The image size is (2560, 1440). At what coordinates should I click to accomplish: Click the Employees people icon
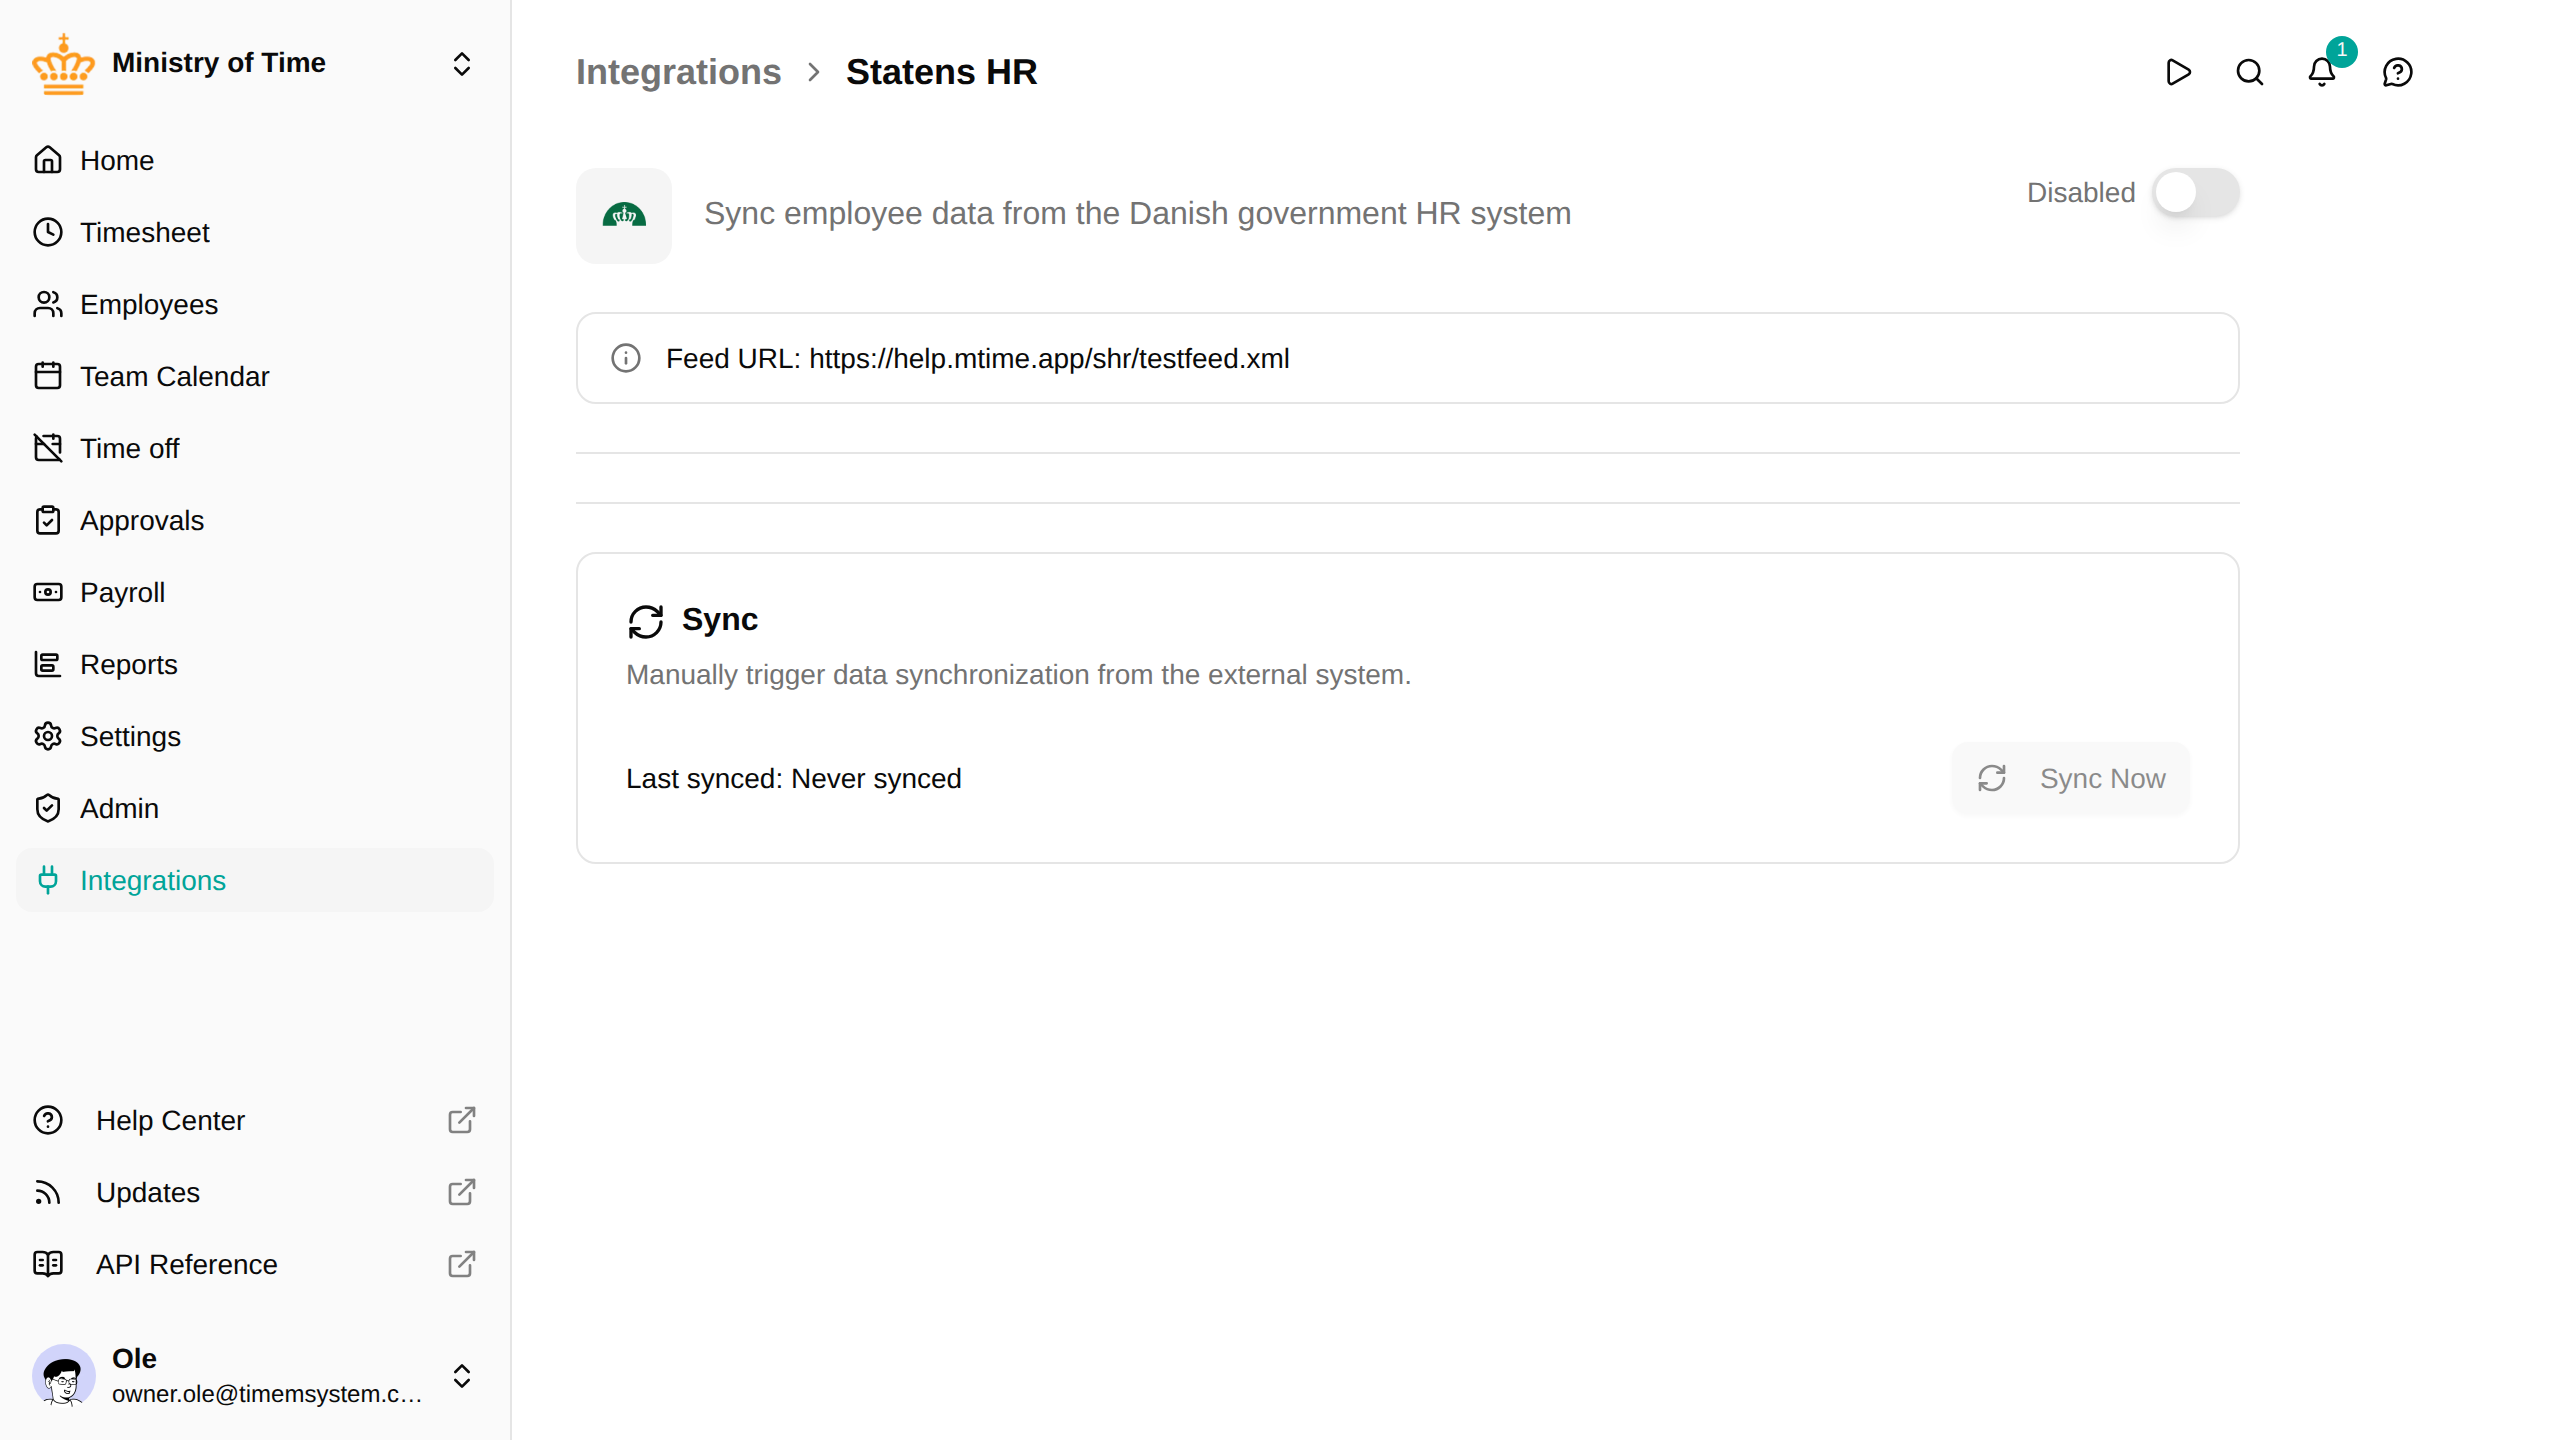[48, 304]
